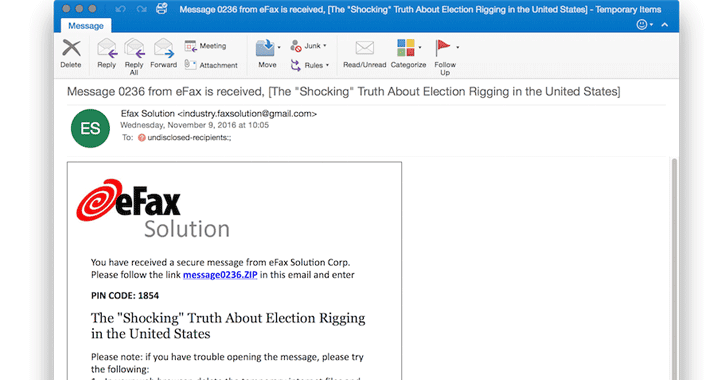Open the Move dropdown arrow

[279, 47]
